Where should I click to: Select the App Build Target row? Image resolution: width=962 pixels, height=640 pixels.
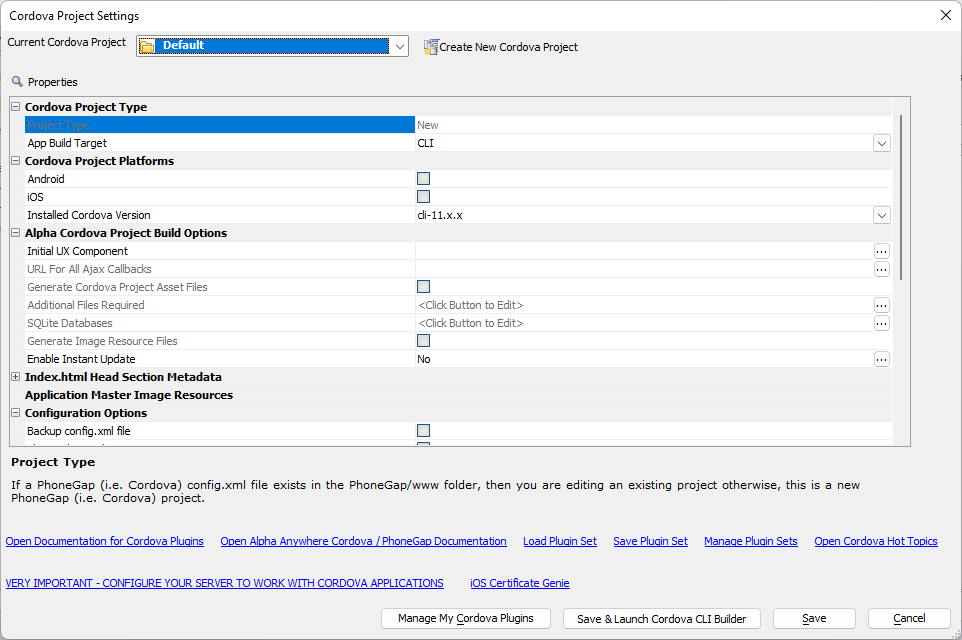[x=458, y=143]
